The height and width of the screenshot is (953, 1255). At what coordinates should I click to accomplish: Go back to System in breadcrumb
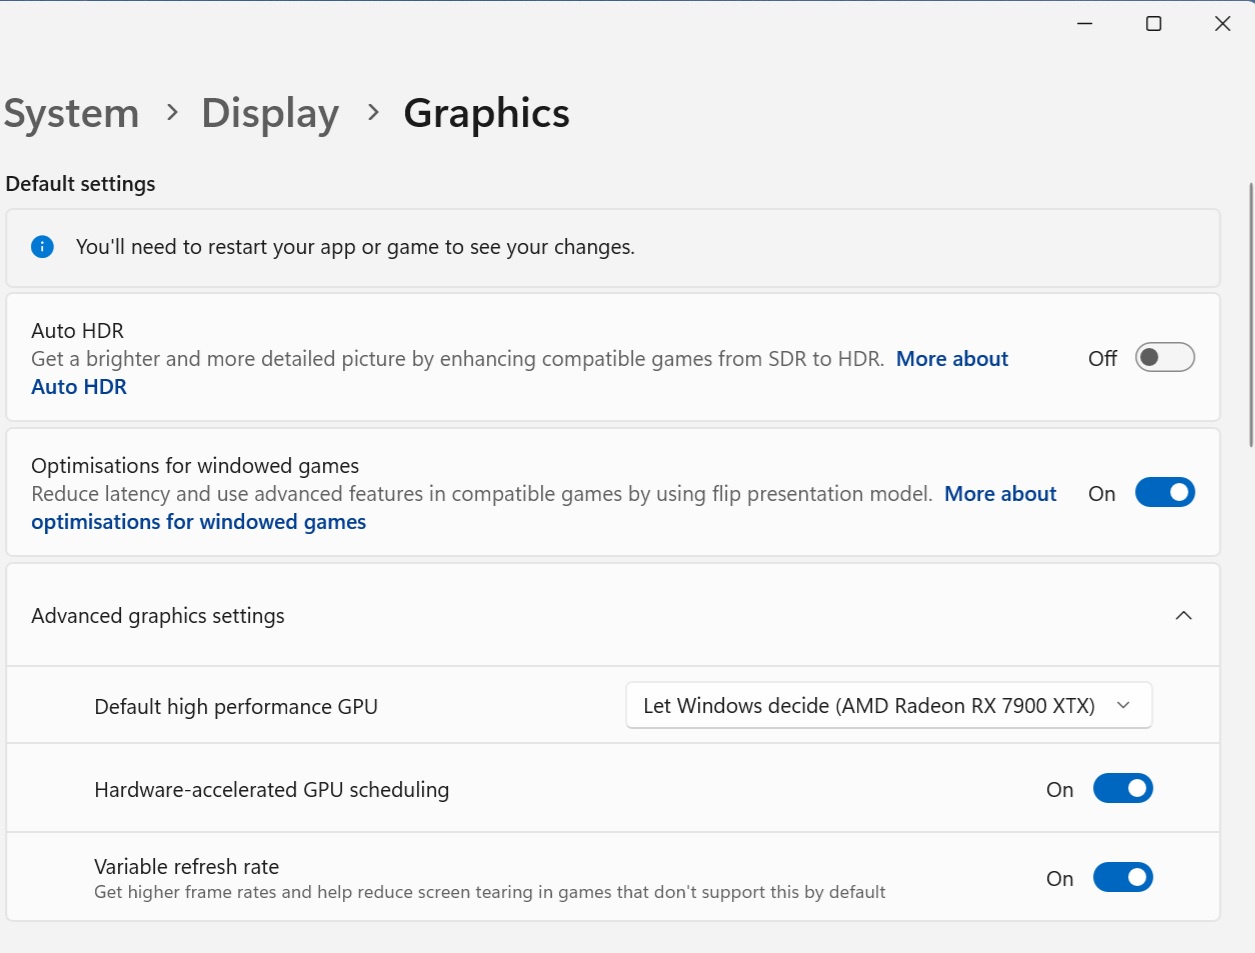point(72,113)
